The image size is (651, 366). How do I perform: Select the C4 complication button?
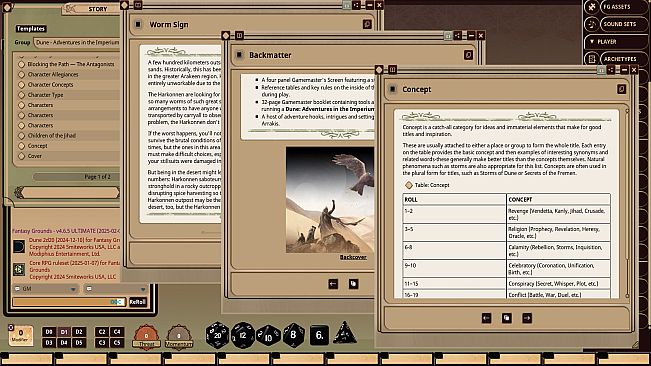(x=117, y=332)
